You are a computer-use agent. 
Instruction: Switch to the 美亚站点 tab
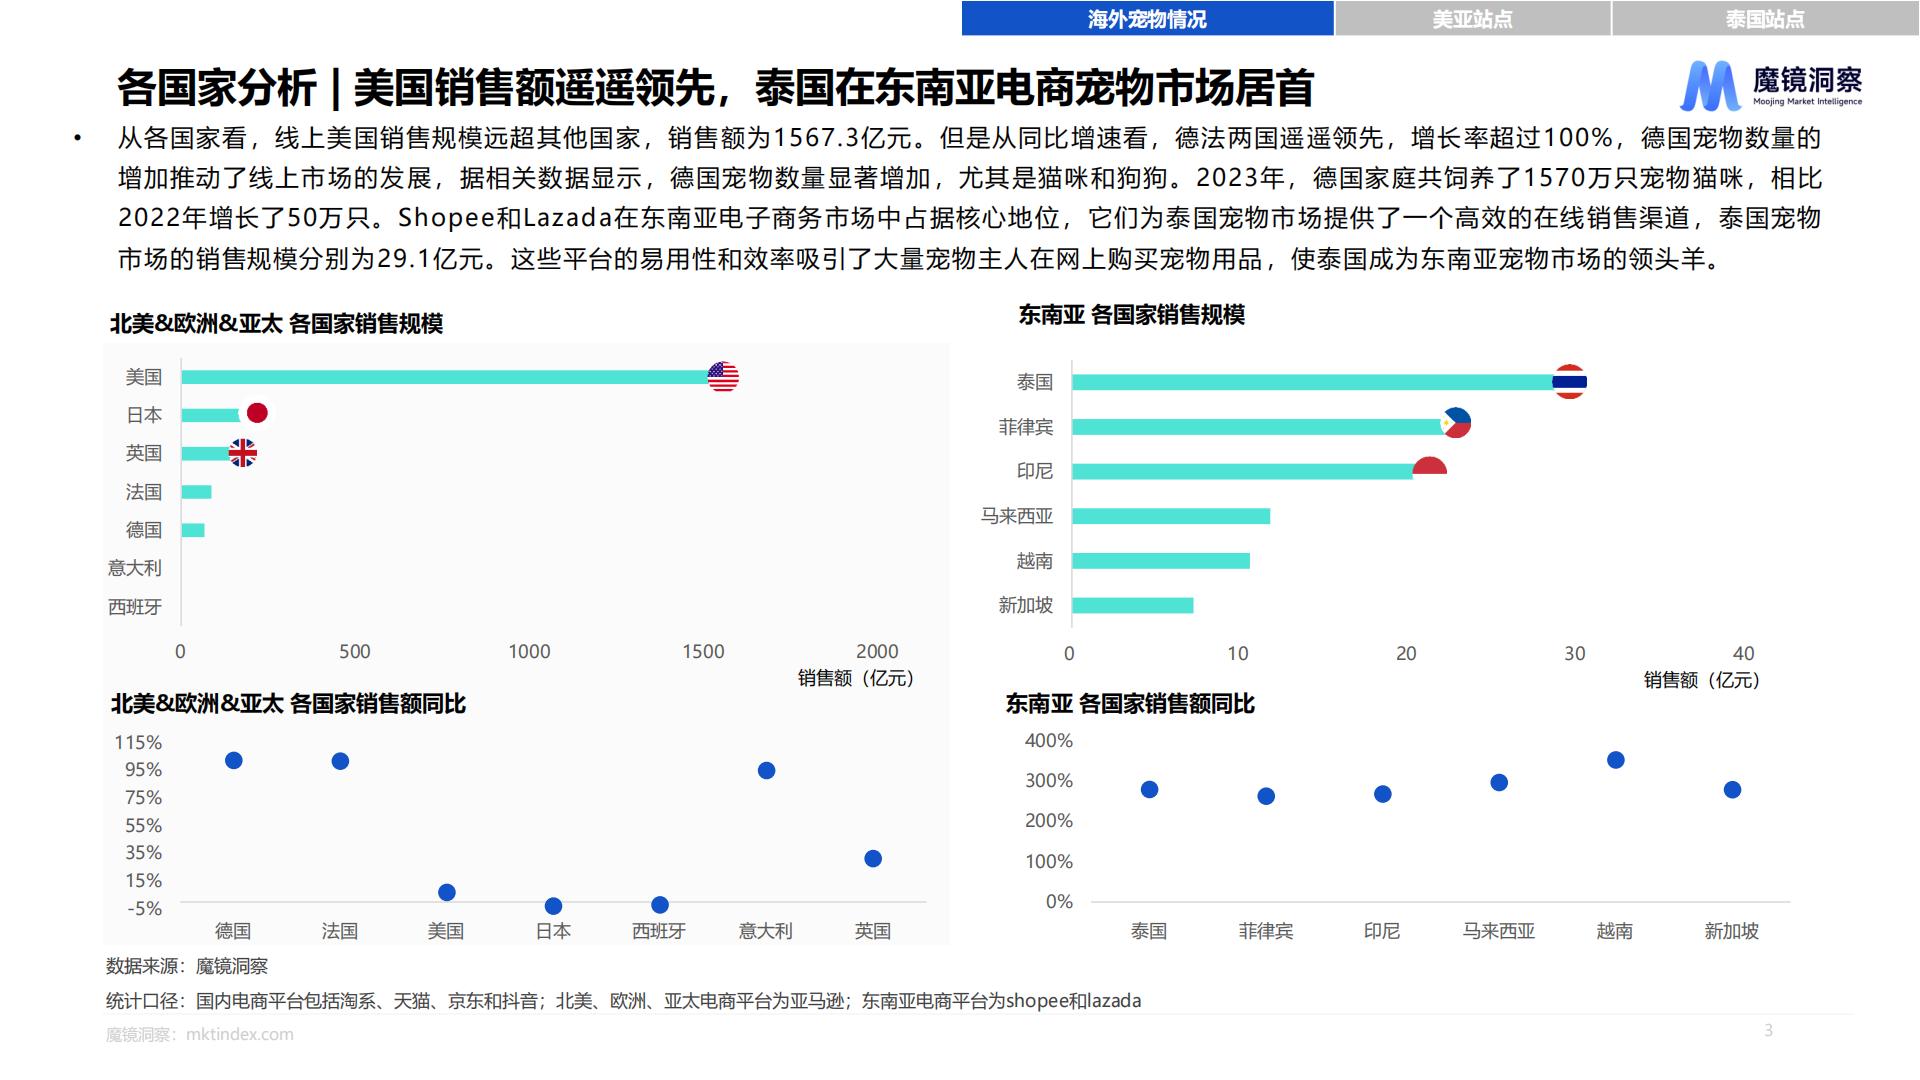click(x=1472, y=19)
